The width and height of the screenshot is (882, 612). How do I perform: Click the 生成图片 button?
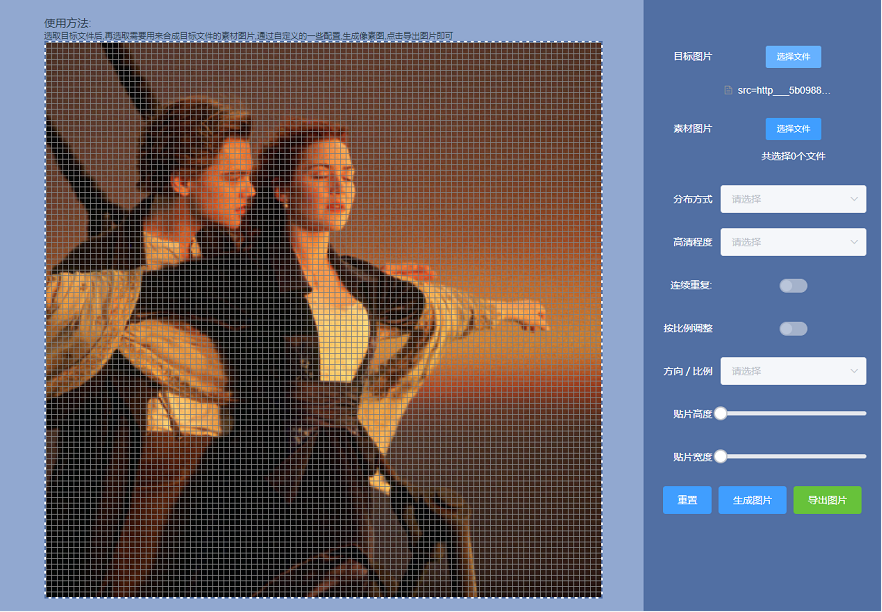pyautogui.click(x=752, y=500)
